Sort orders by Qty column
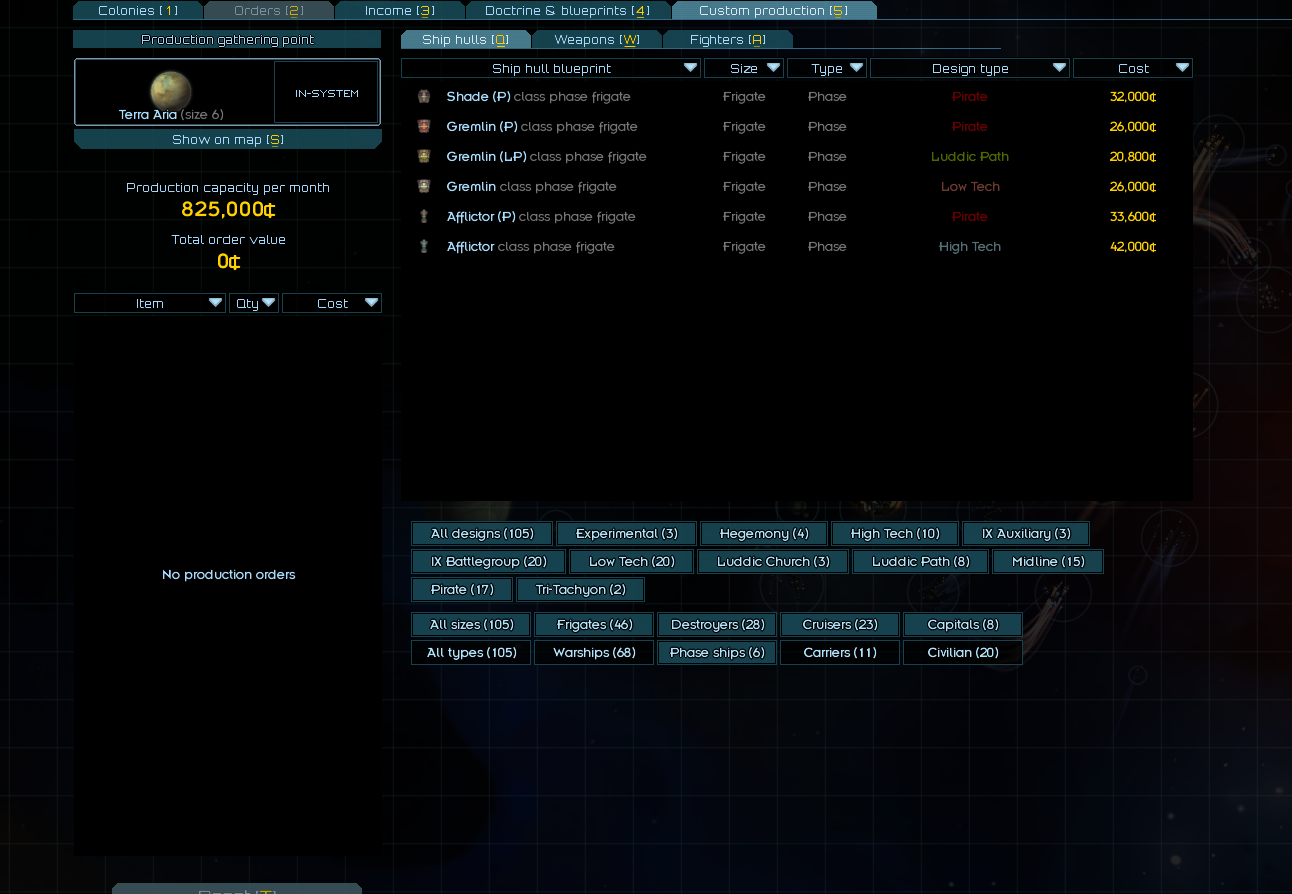 click(254, 303)
